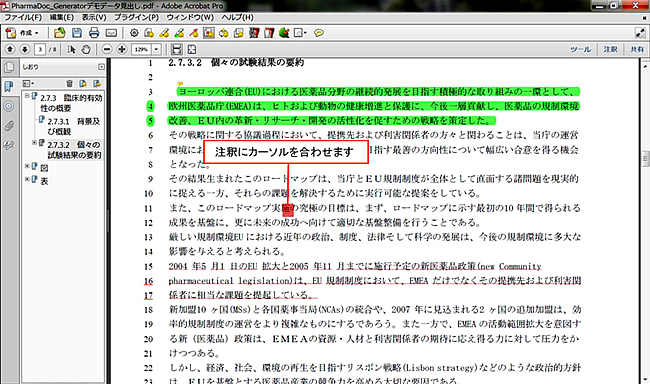Add a sticky note comment via speech bubble icon
The image size is (650, 384).
click(x=319, y=33)
